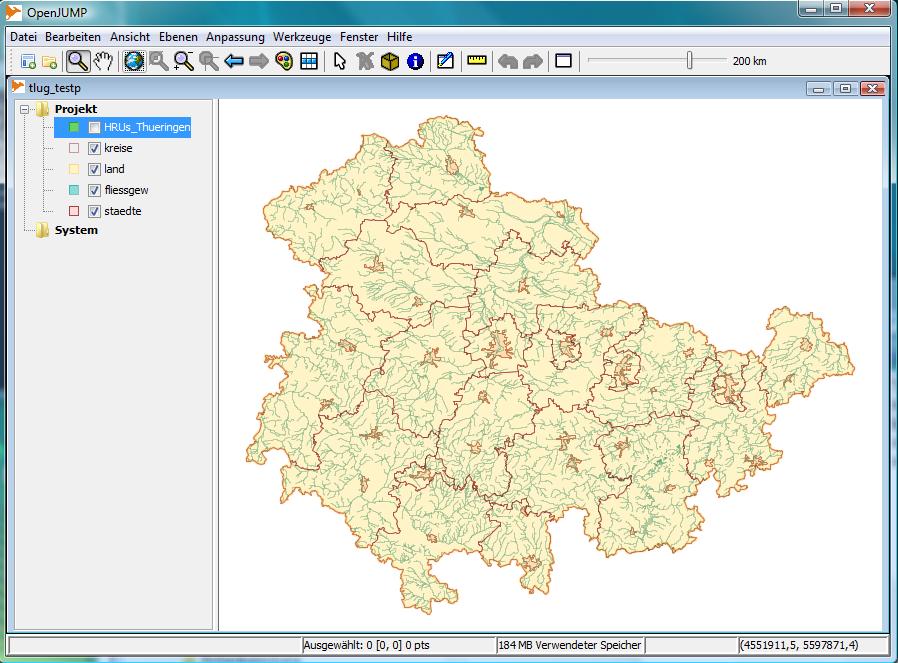Open the Ebenen menu
This screenshot has height=663, width=898.
[179, 36]
